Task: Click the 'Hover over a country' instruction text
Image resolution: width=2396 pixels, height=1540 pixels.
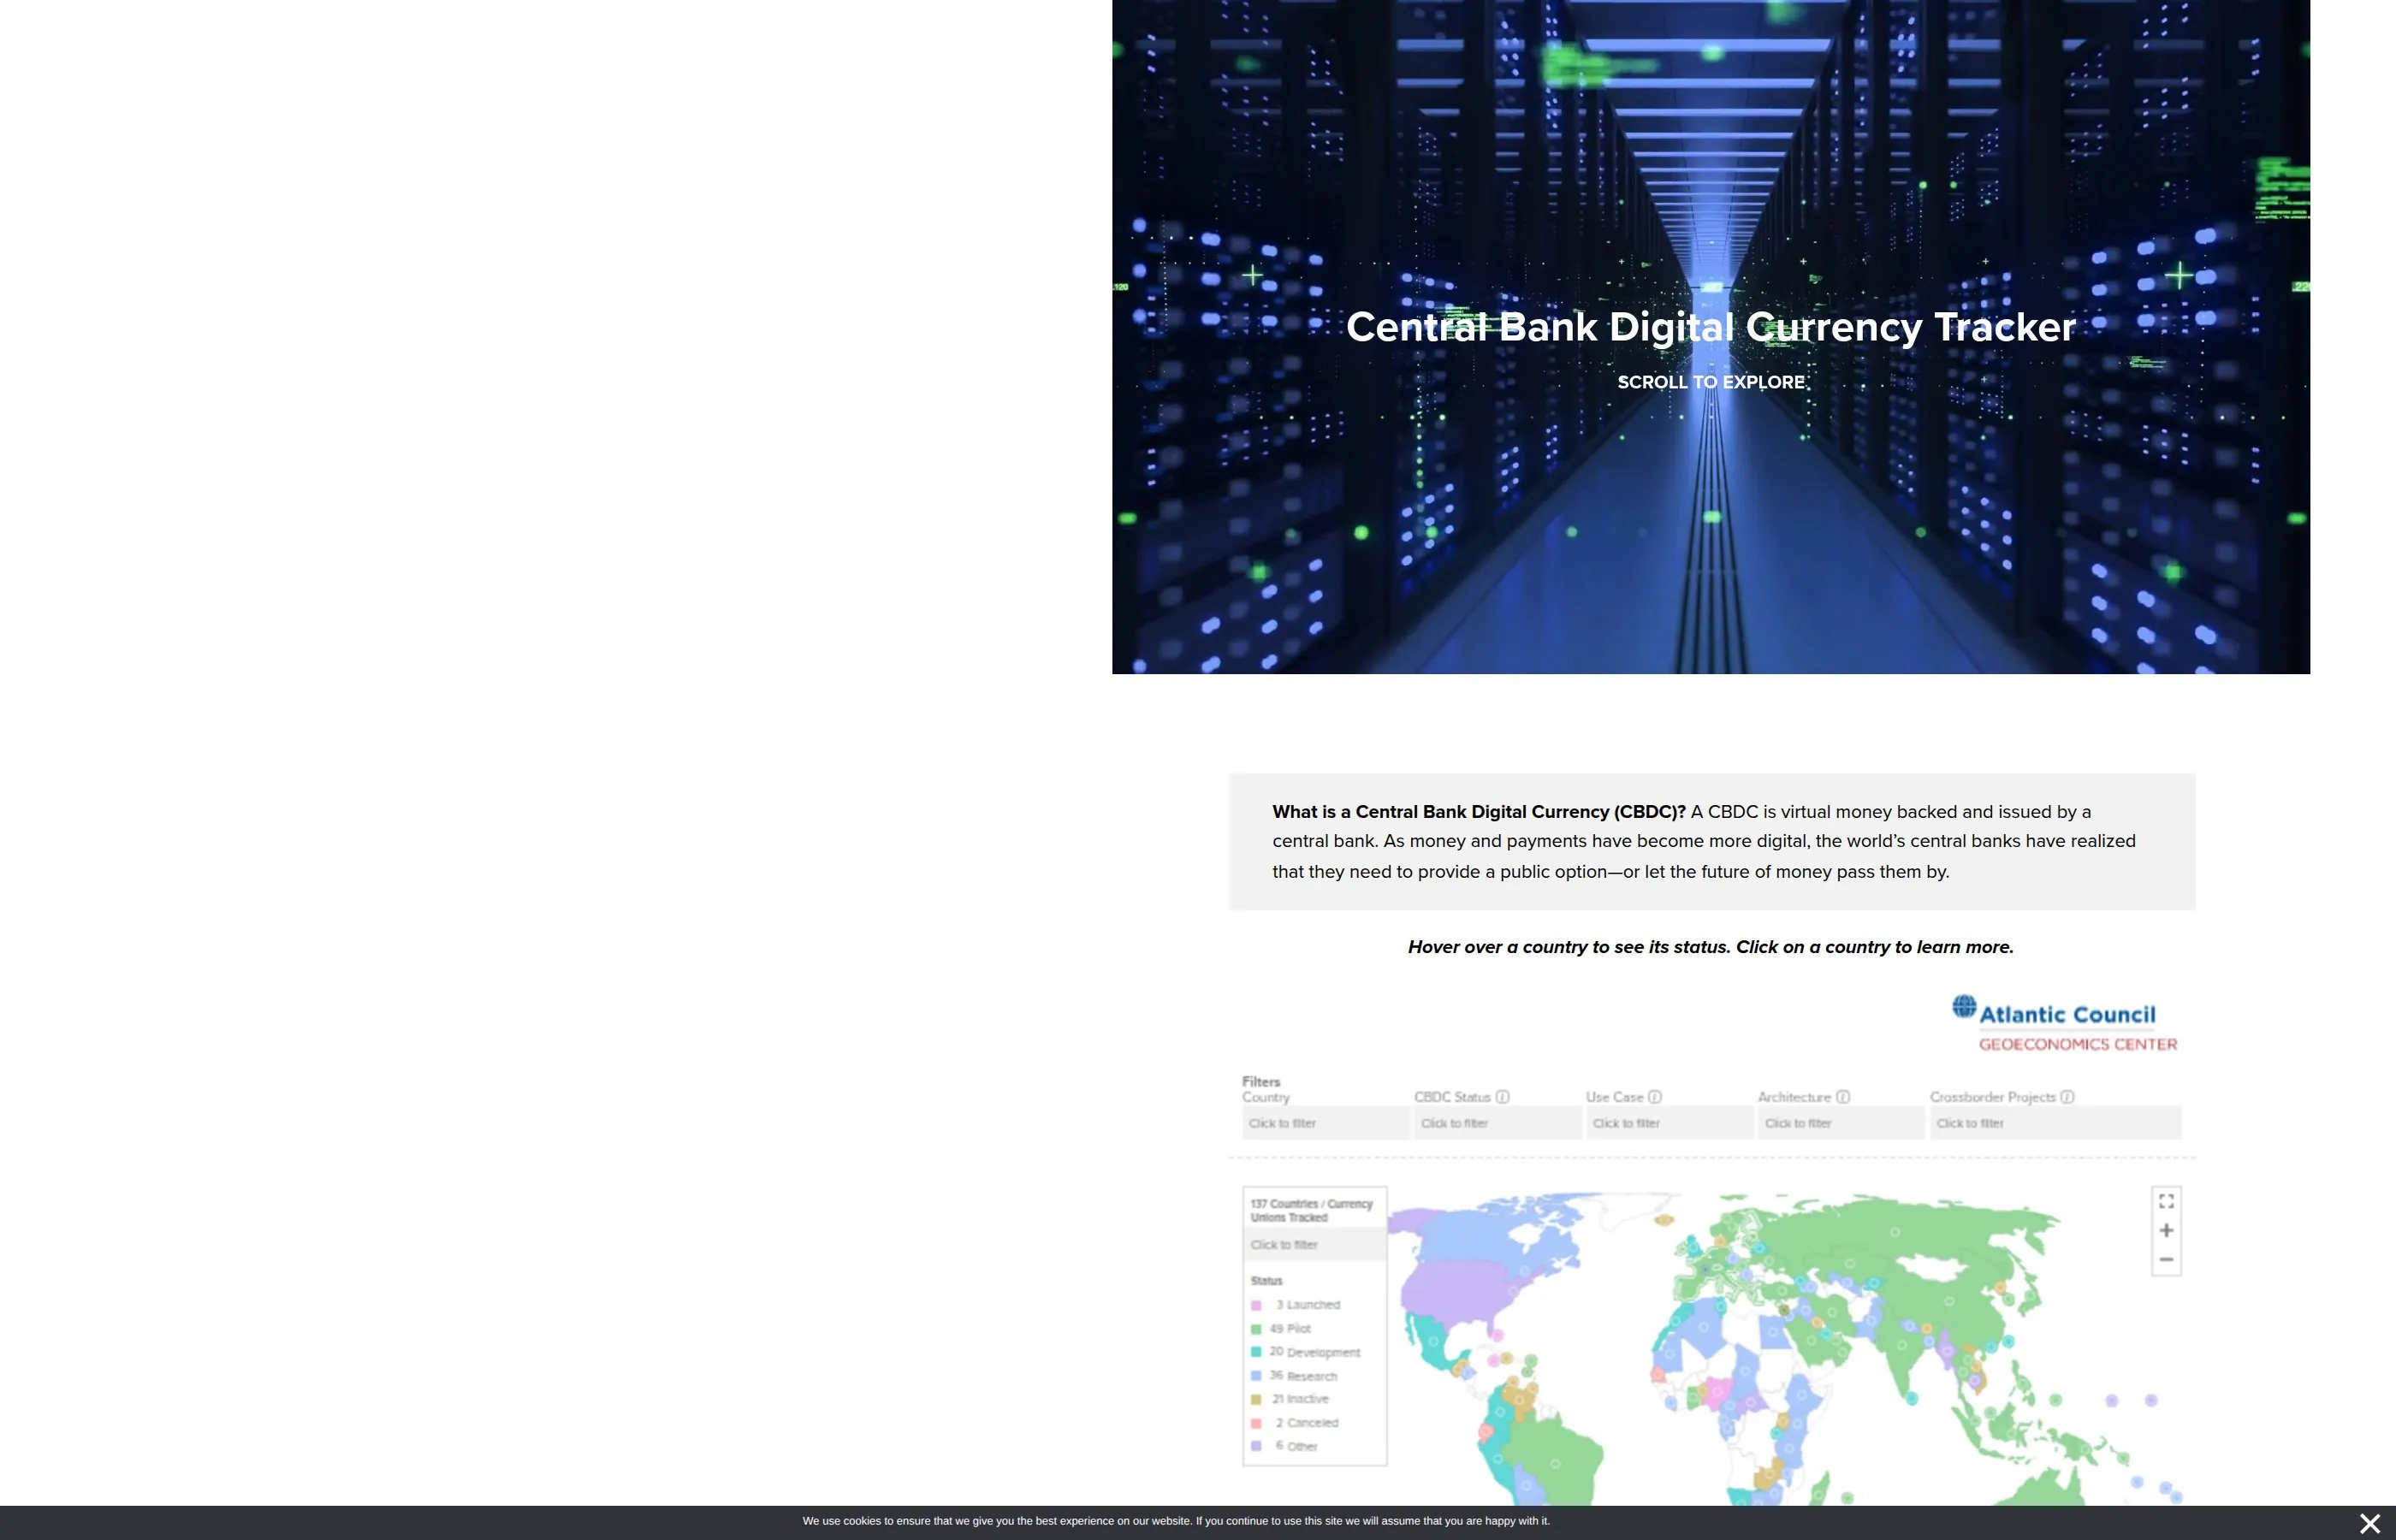Action: [x=1711, y=947]
